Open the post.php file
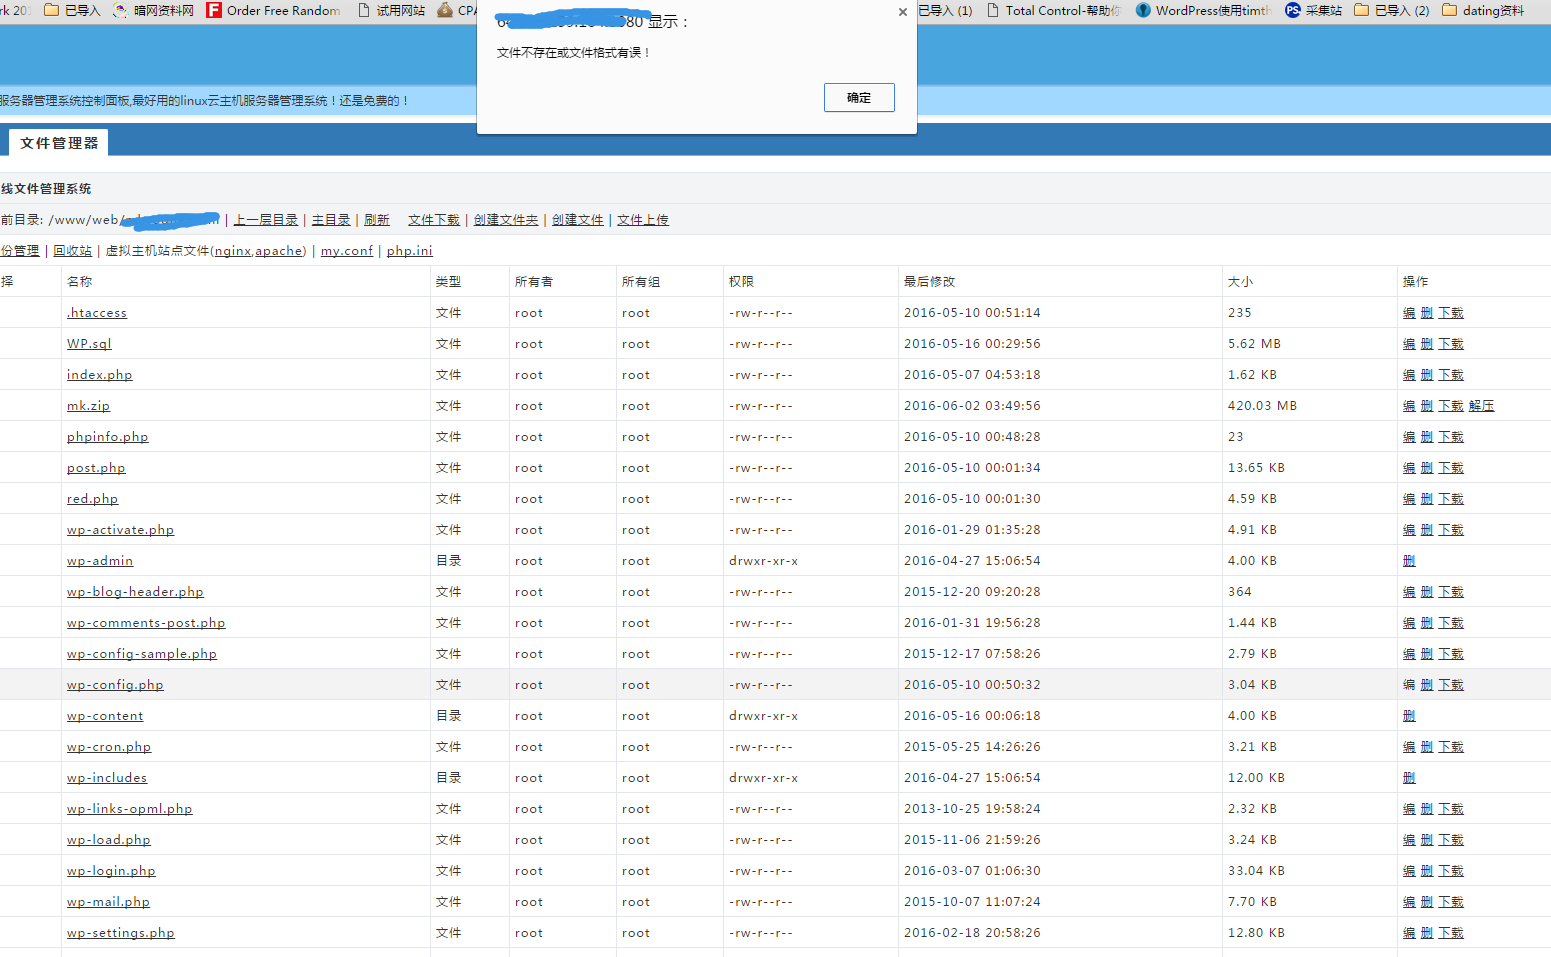The width and height of the screenshot is (1551, 957). point(96,468)
